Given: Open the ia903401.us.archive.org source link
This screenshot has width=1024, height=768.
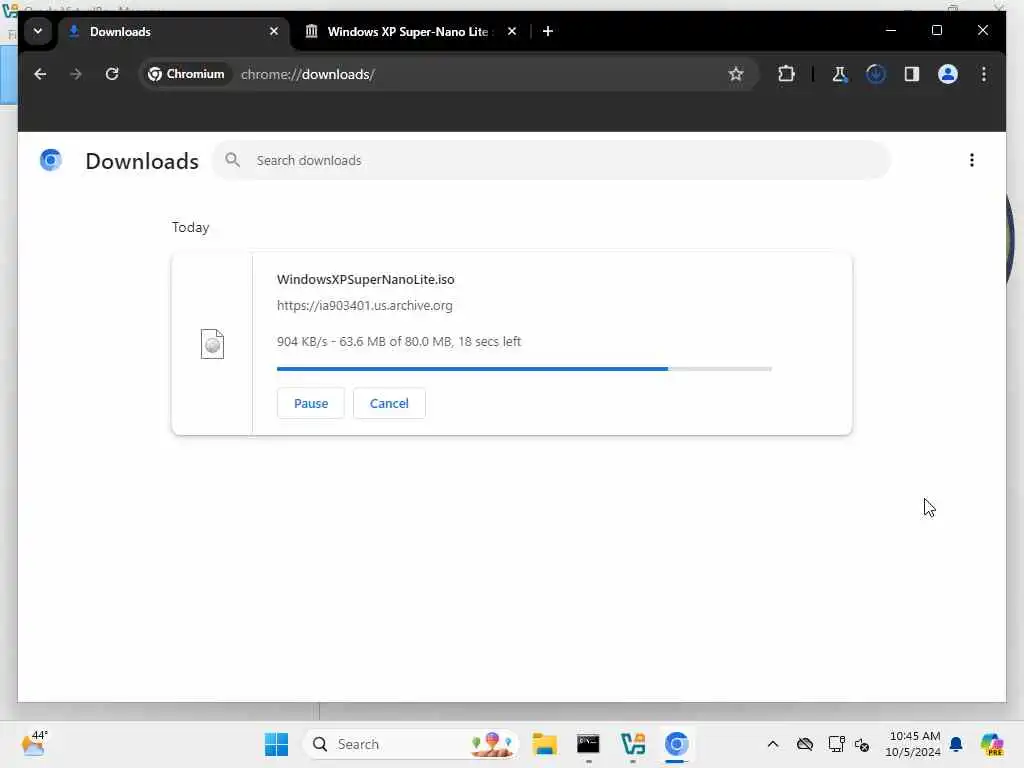Looking at the screenshot, I should (364, 306).
